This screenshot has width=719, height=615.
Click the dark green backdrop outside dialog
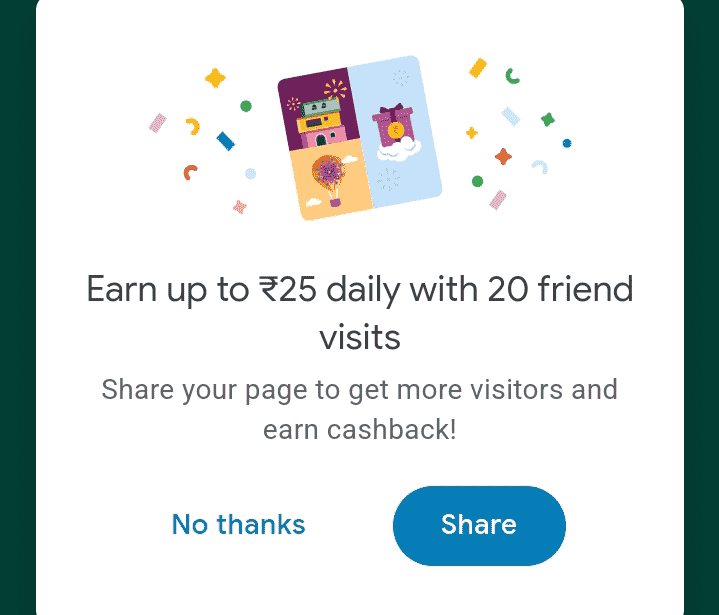coord(17,300)
